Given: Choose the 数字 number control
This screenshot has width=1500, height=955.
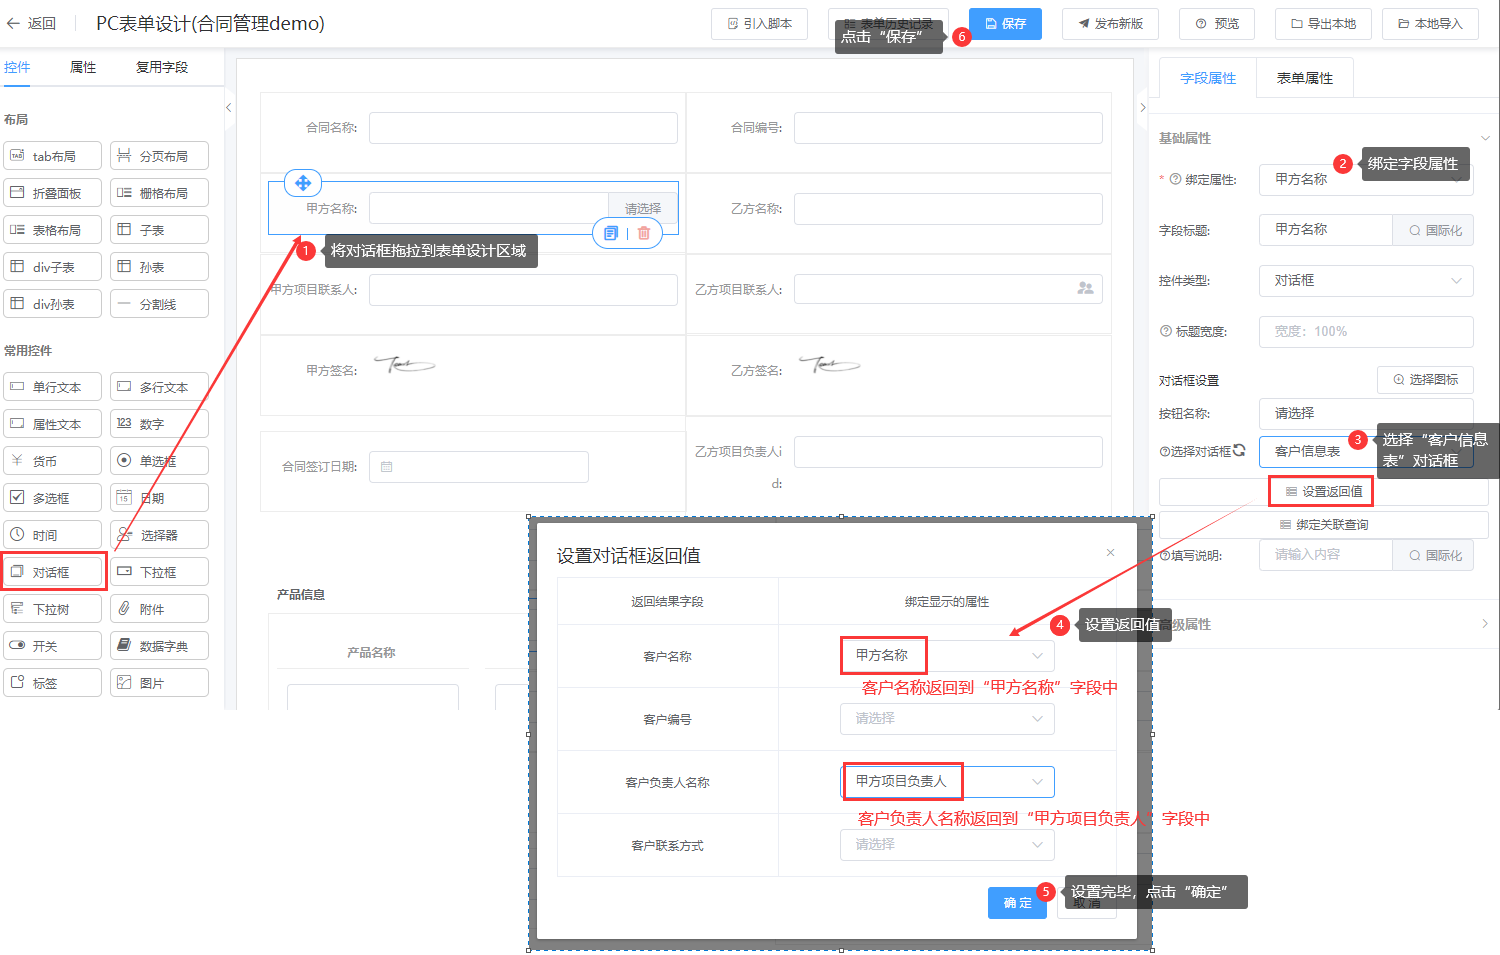Looking at the screenshot, I should tap(159, 424).
